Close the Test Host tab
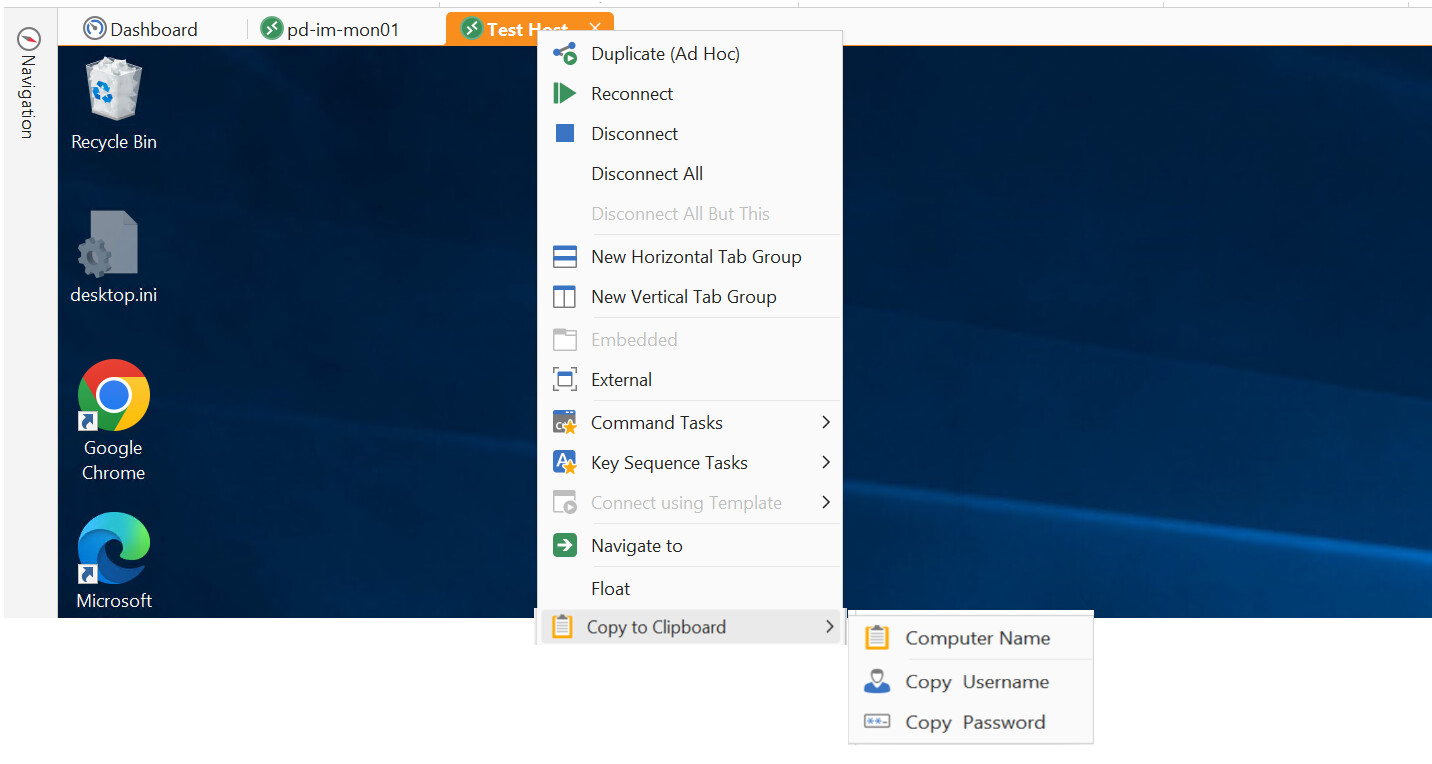Viewport: 1432px width, 764px height. click(x=596, y=29)
